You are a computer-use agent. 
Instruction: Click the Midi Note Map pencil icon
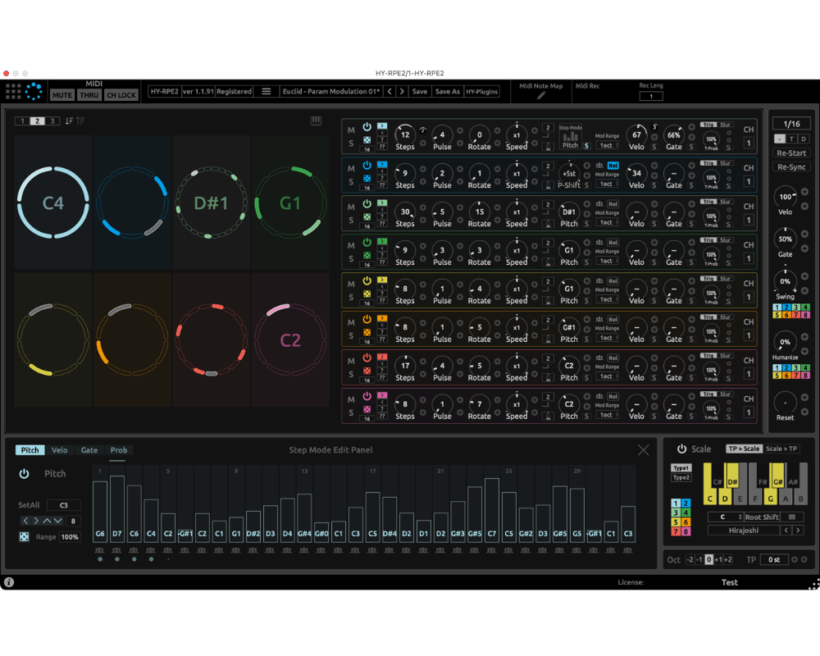pyautogui.click(x=541, y=96)
